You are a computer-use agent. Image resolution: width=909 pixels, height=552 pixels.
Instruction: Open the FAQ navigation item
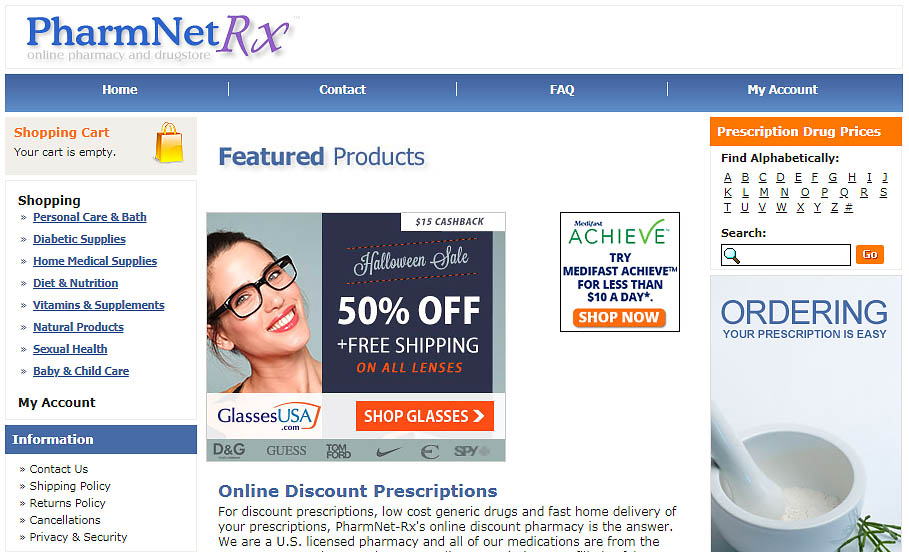pyautogui.click(x=562, y=89)
